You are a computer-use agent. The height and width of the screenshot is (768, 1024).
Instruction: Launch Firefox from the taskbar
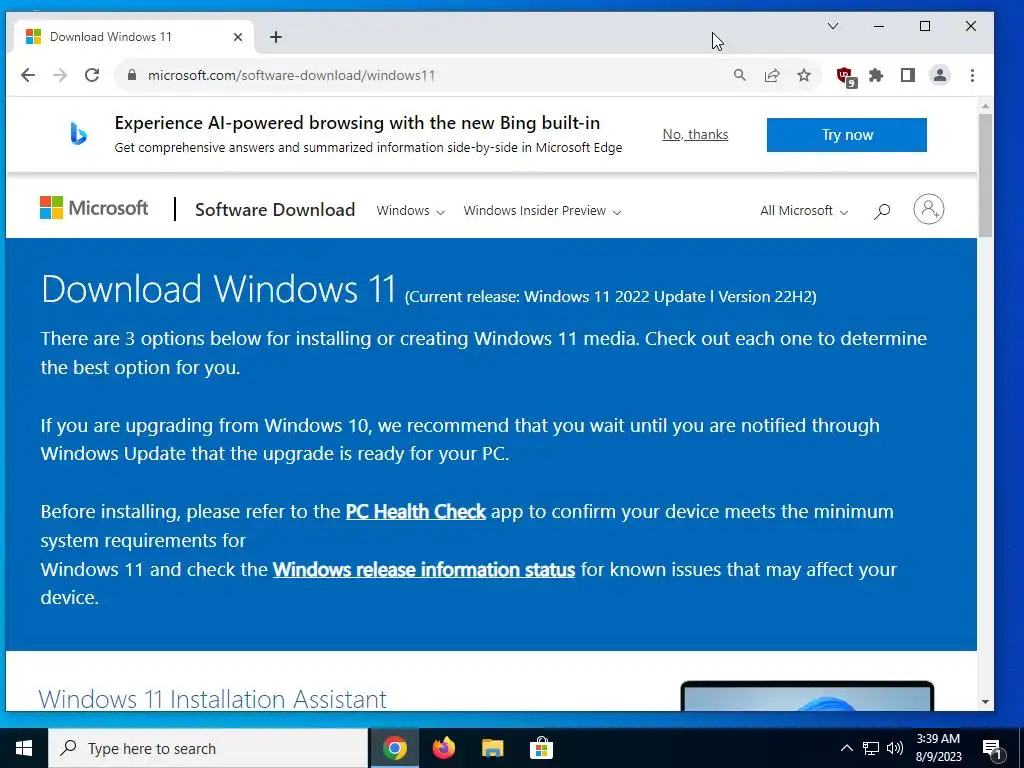[x=443, y=748]
